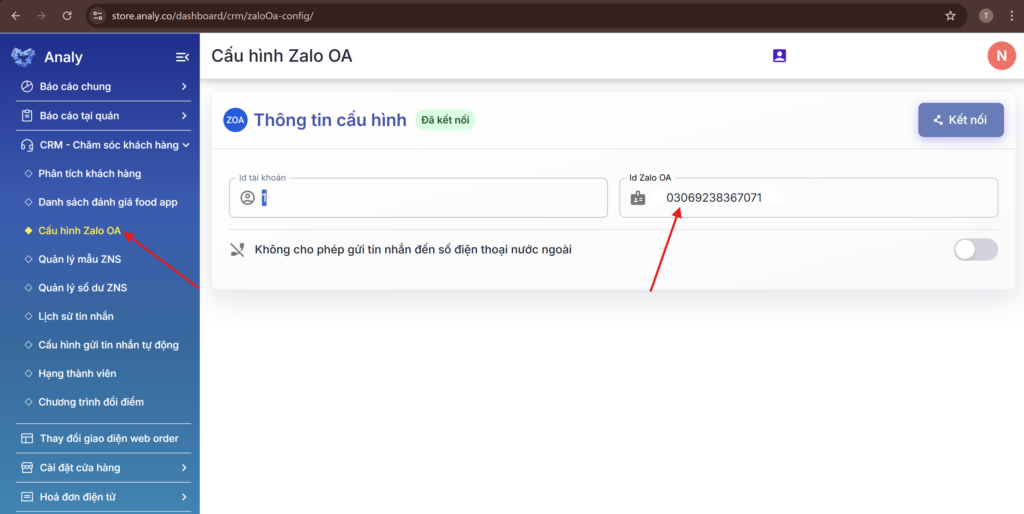Focus the Id tài khoản input field
Viewport: 1024px width, 514px height.
[x=418, y=198]
